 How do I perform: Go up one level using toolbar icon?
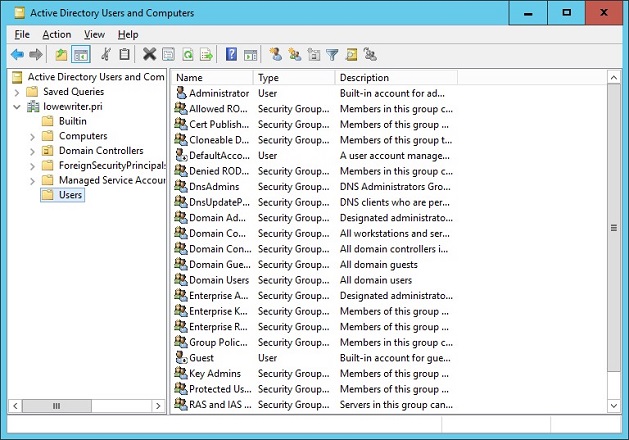(x=62, y=54)
